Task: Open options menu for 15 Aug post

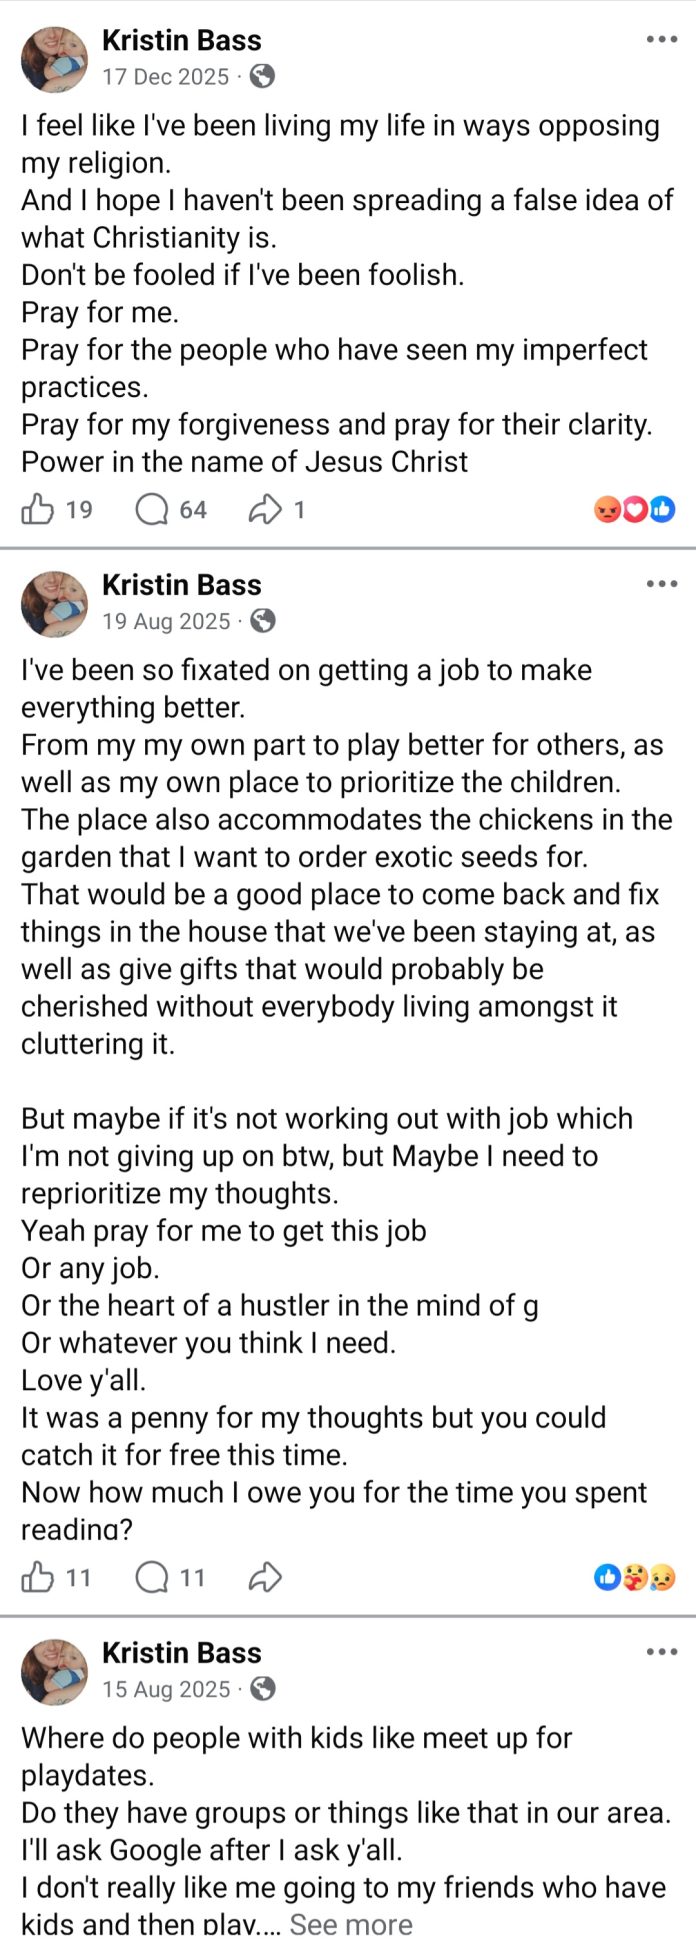Action: coord(661,1652)
